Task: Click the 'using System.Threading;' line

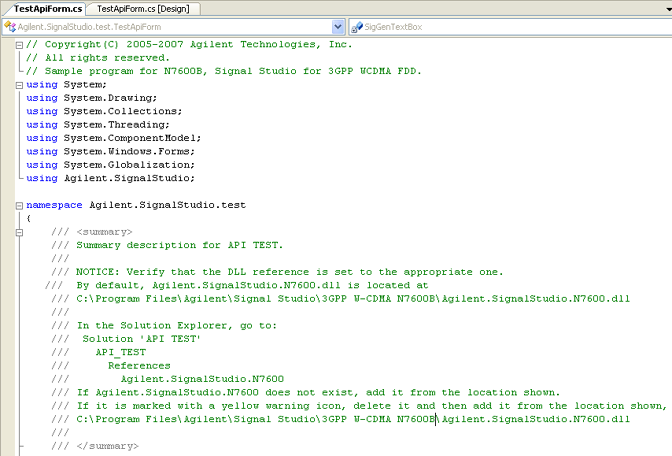Action: click(x=98, y=125)
